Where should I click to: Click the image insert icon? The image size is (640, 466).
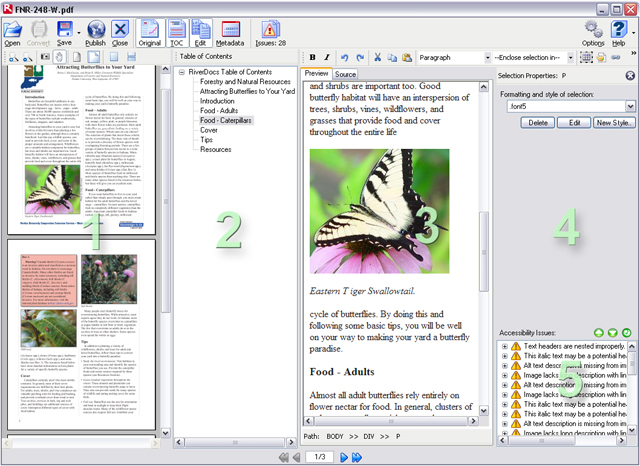[x=601, y=58]
